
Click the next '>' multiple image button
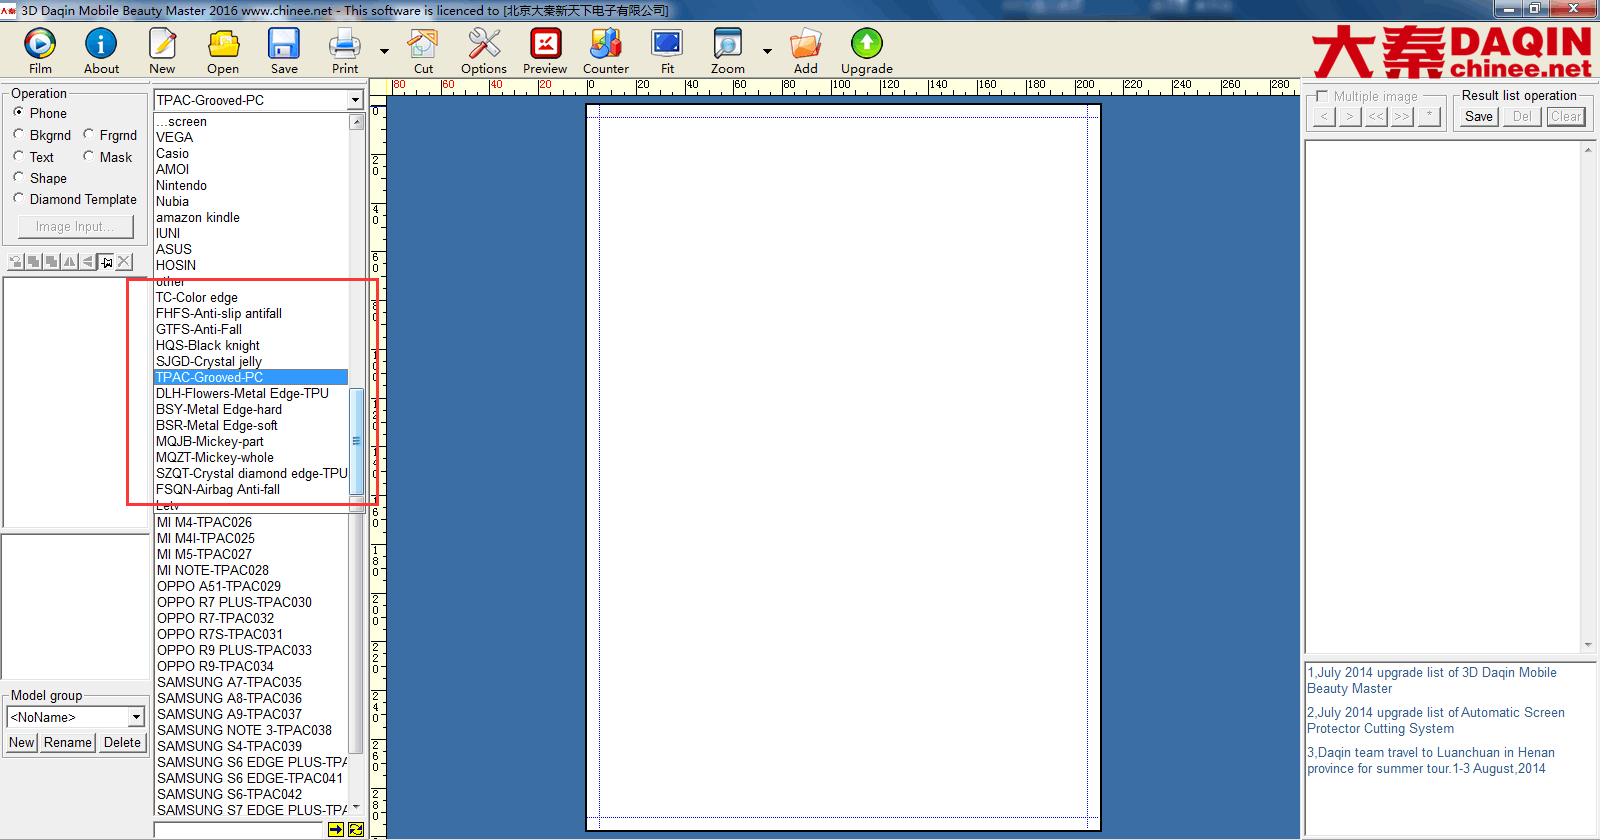(1350, 117)
